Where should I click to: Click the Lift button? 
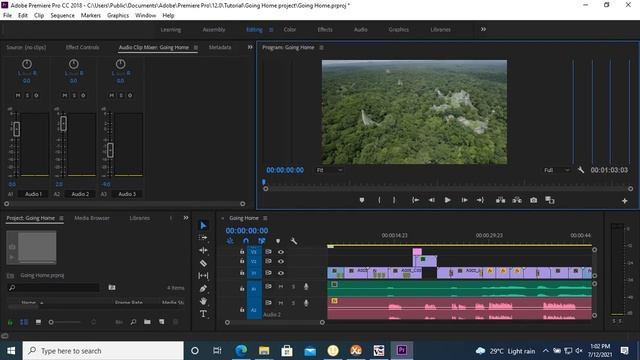(x=500, y=200)
